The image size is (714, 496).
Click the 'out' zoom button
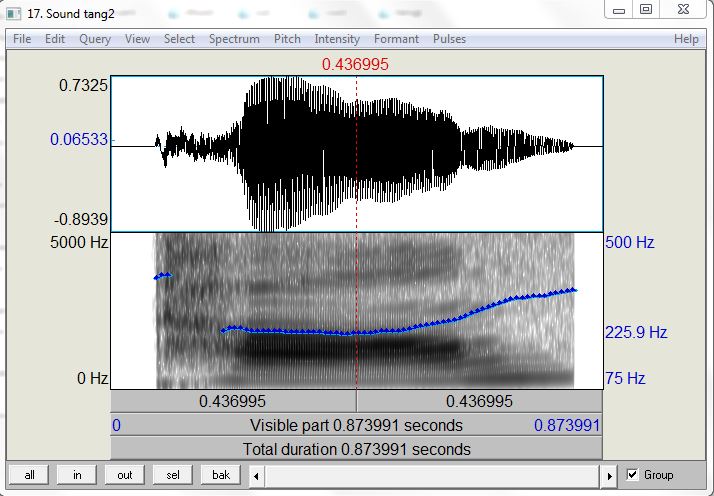click(125, 475)
